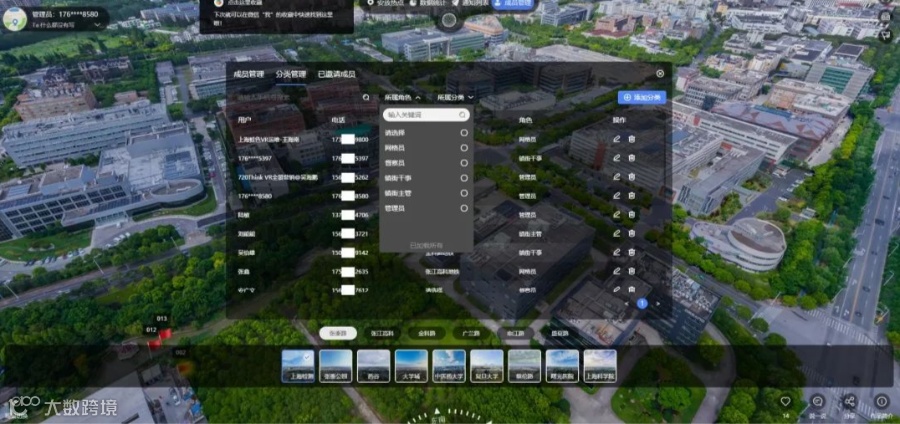Delete the member with phone ending 9142
Viewport: 900px width, 424px height.
click(631, 252)
